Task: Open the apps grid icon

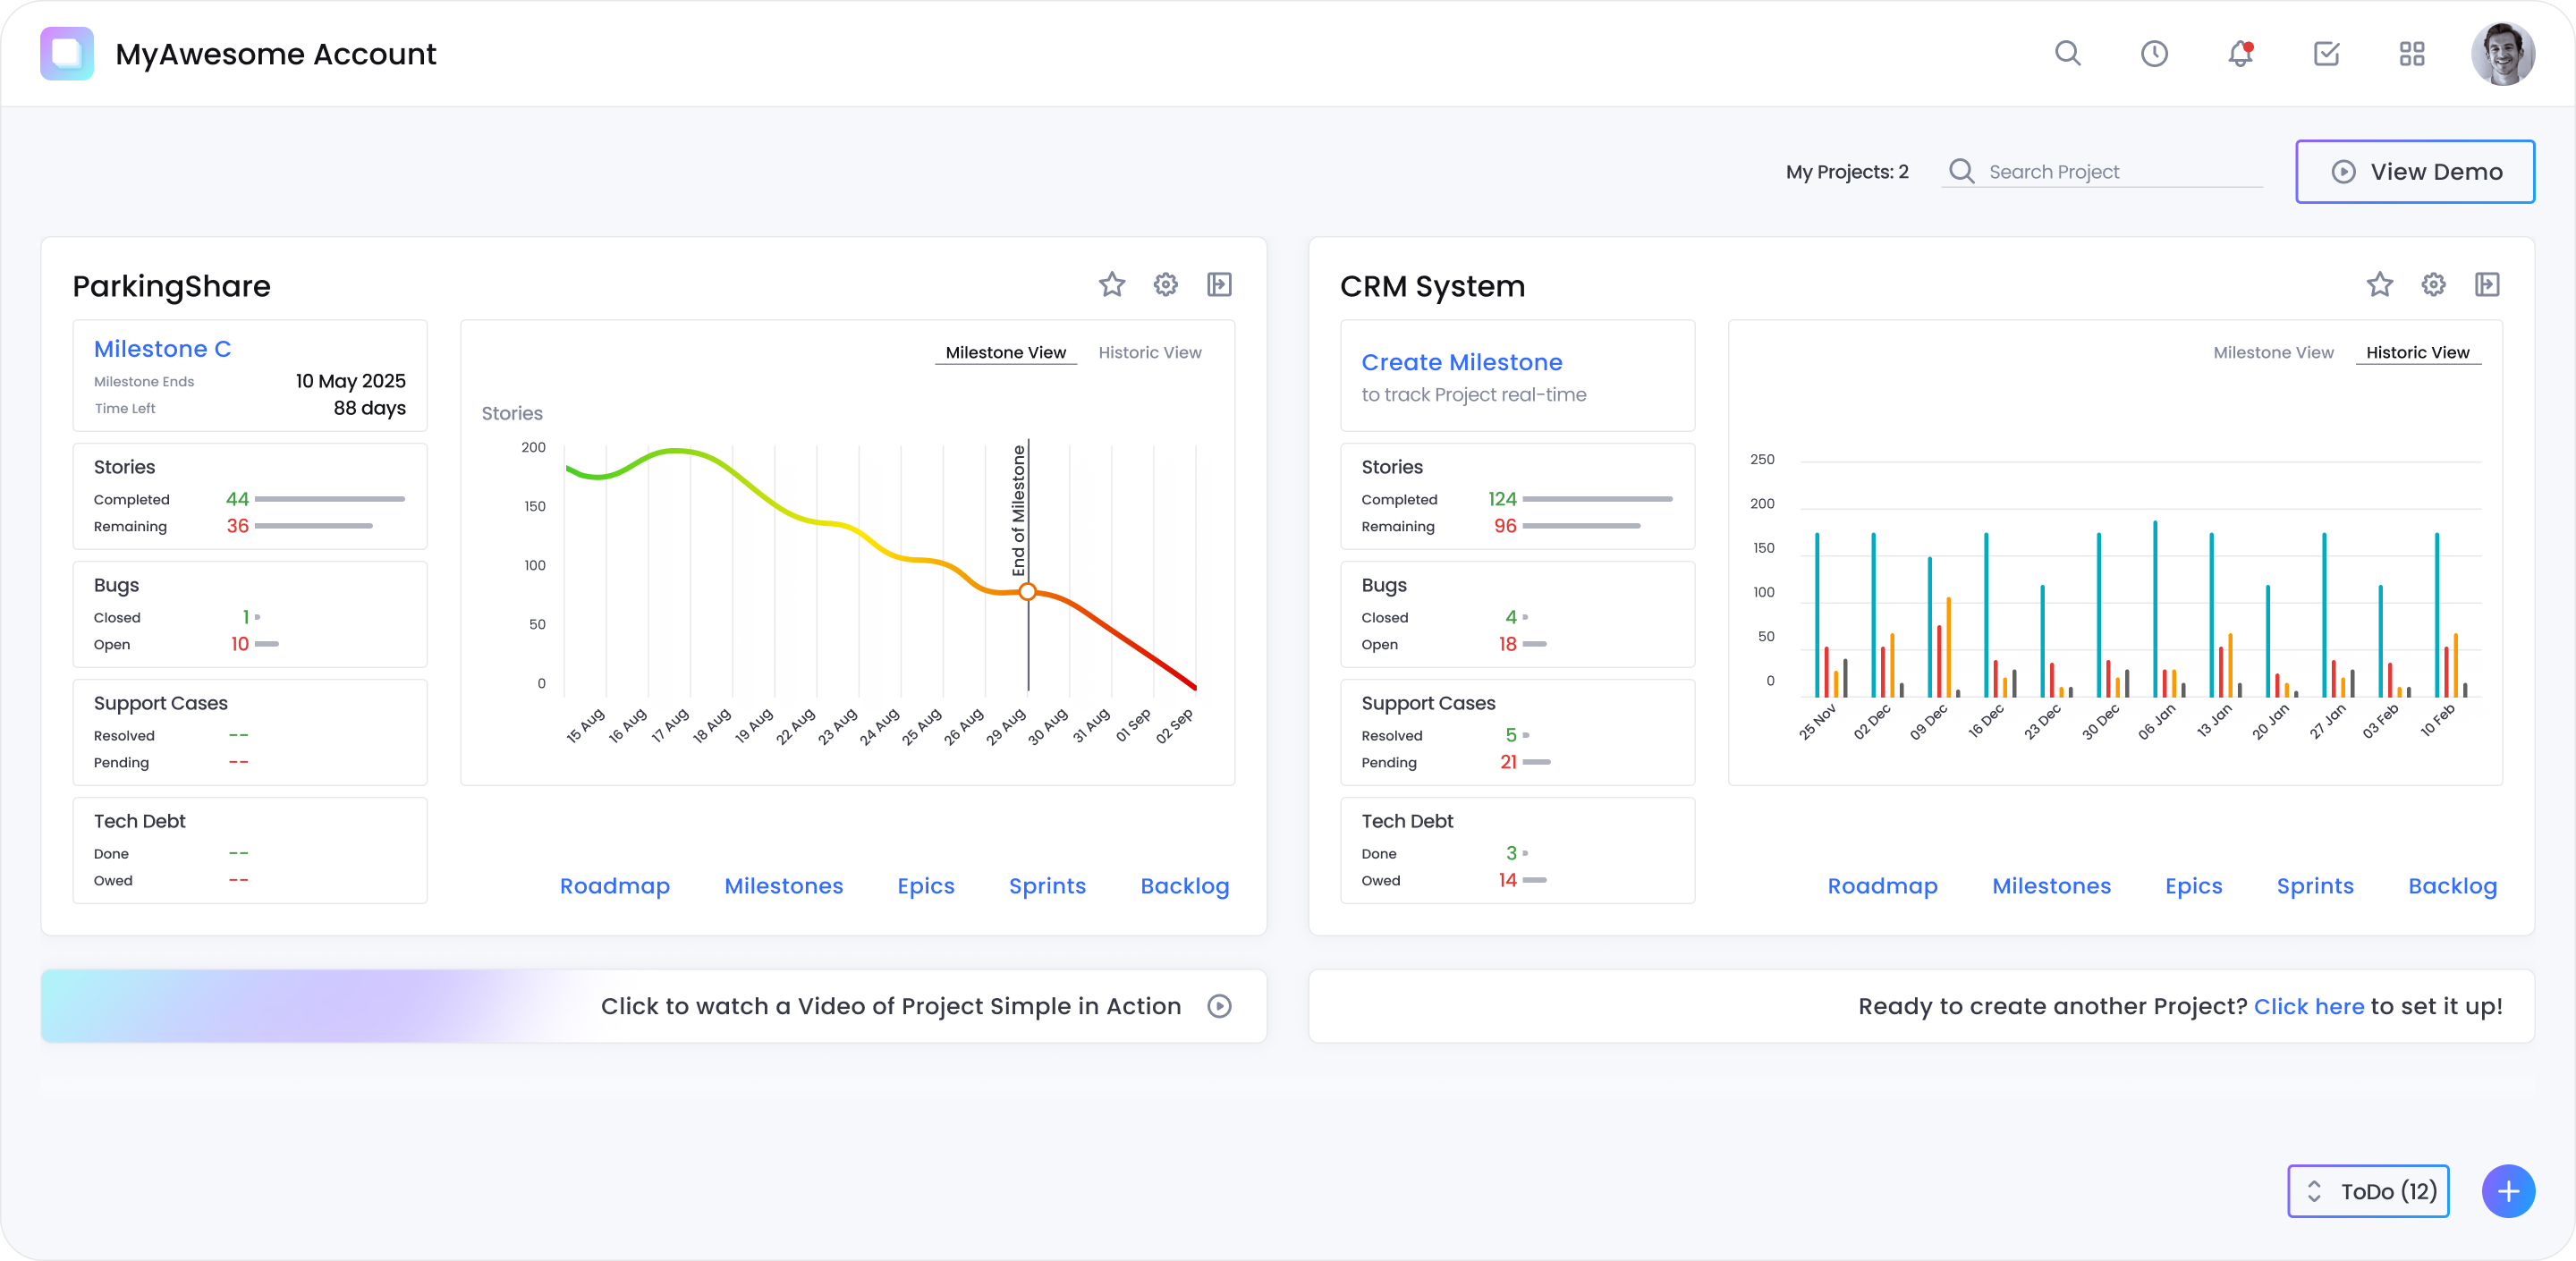Action: pyautogui.click(x=2412, y=54)
